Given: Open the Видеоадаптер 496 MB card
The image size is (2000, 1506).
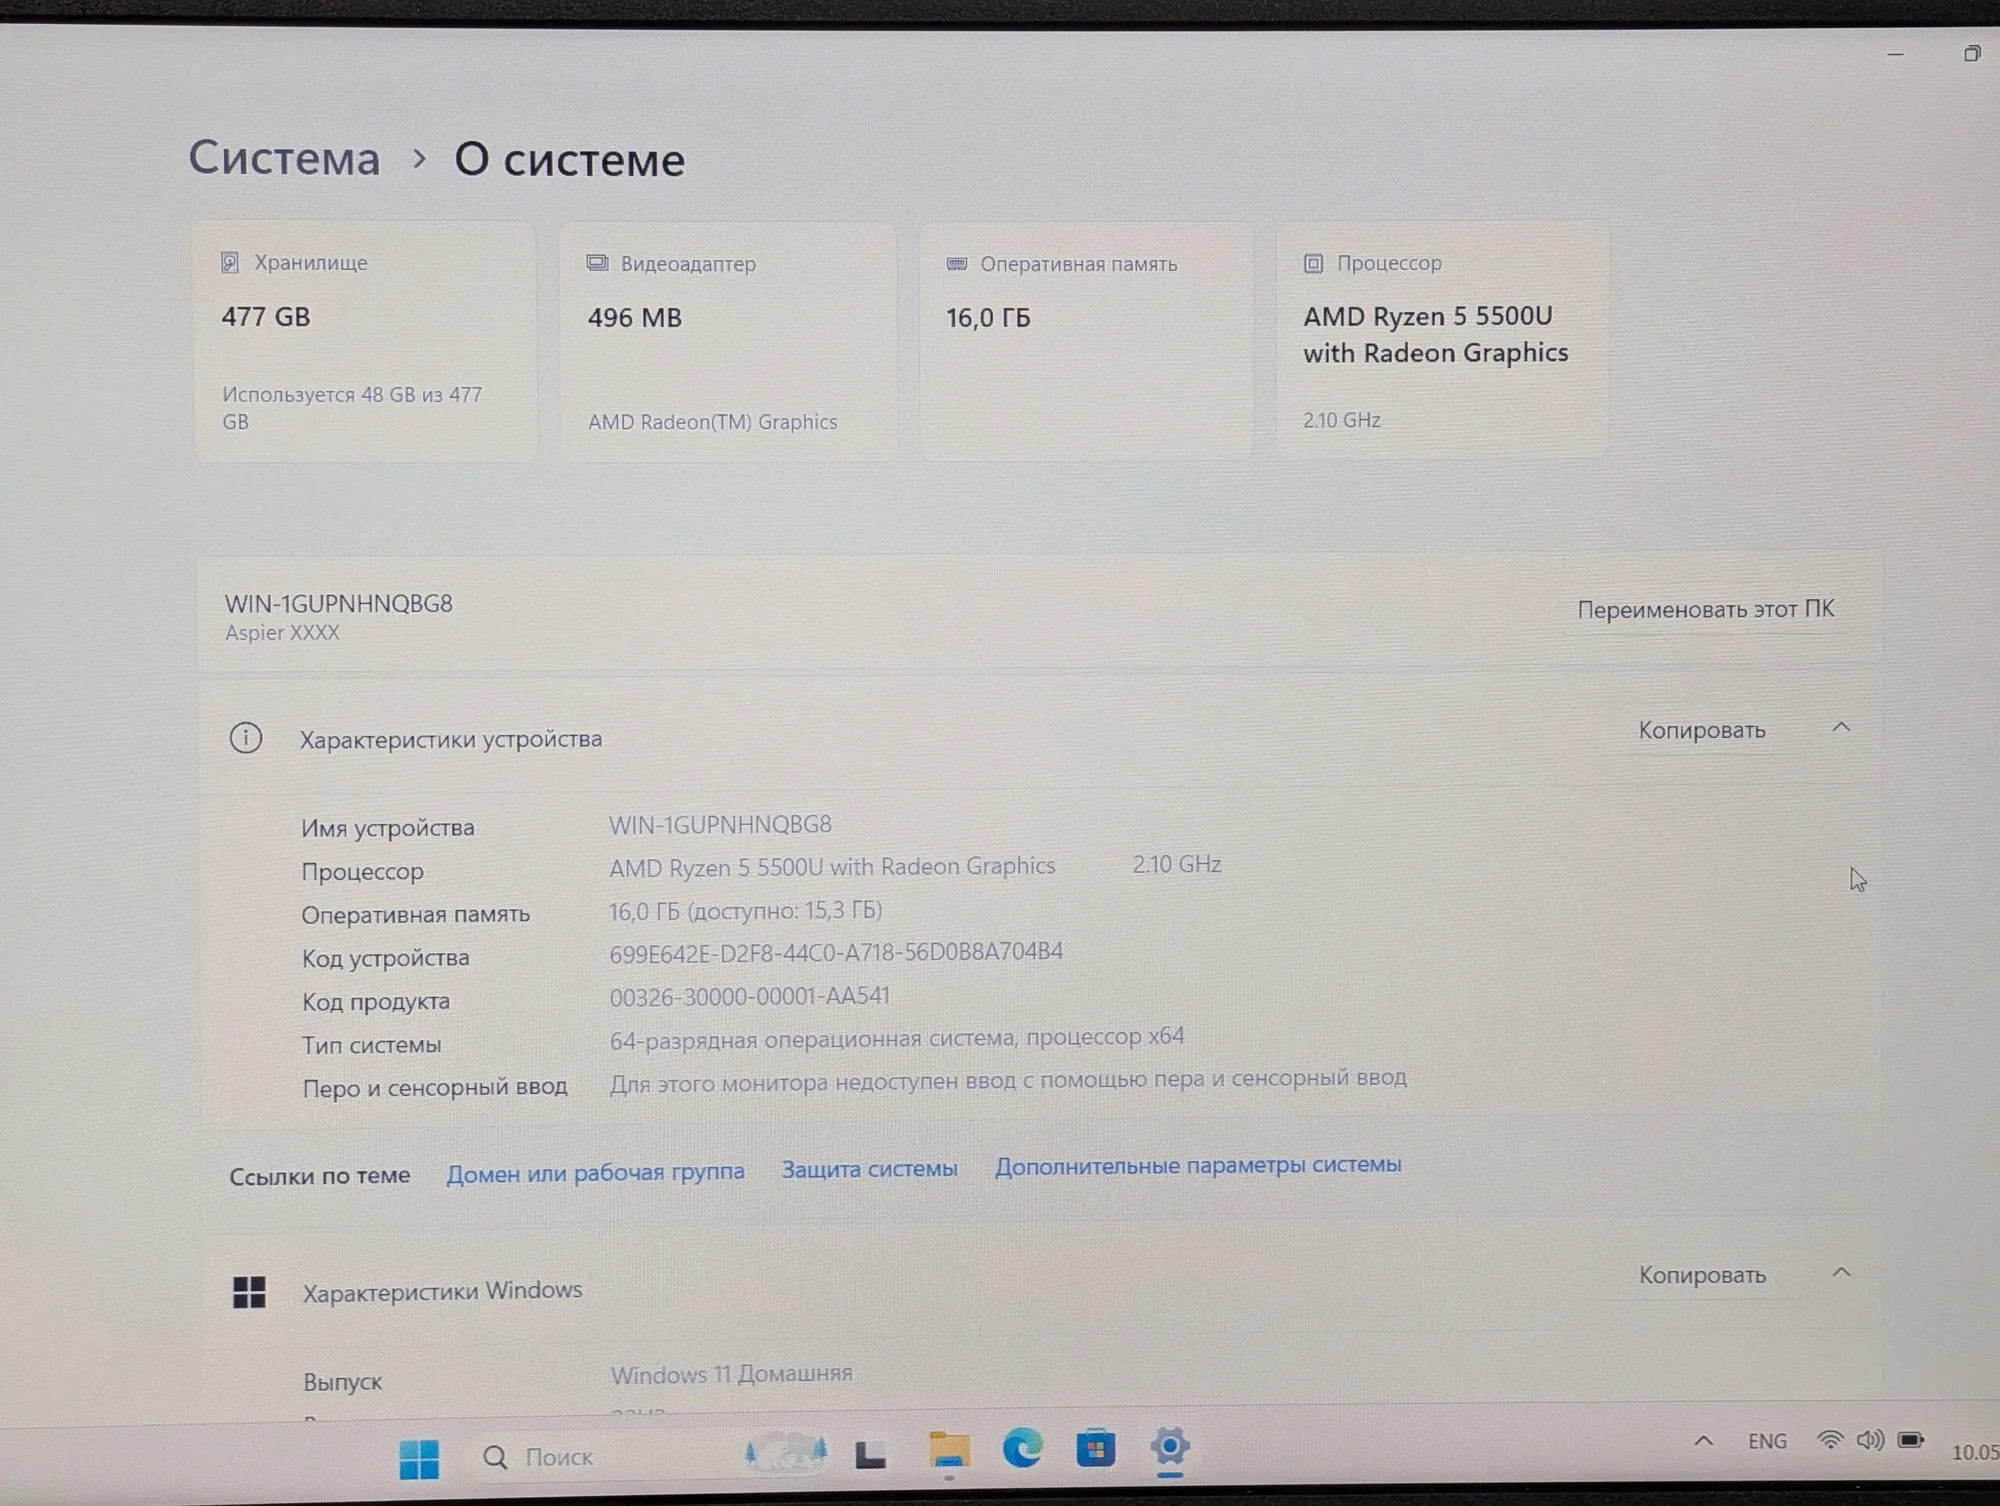Looking at the screenshot, I should click(728, 341).
